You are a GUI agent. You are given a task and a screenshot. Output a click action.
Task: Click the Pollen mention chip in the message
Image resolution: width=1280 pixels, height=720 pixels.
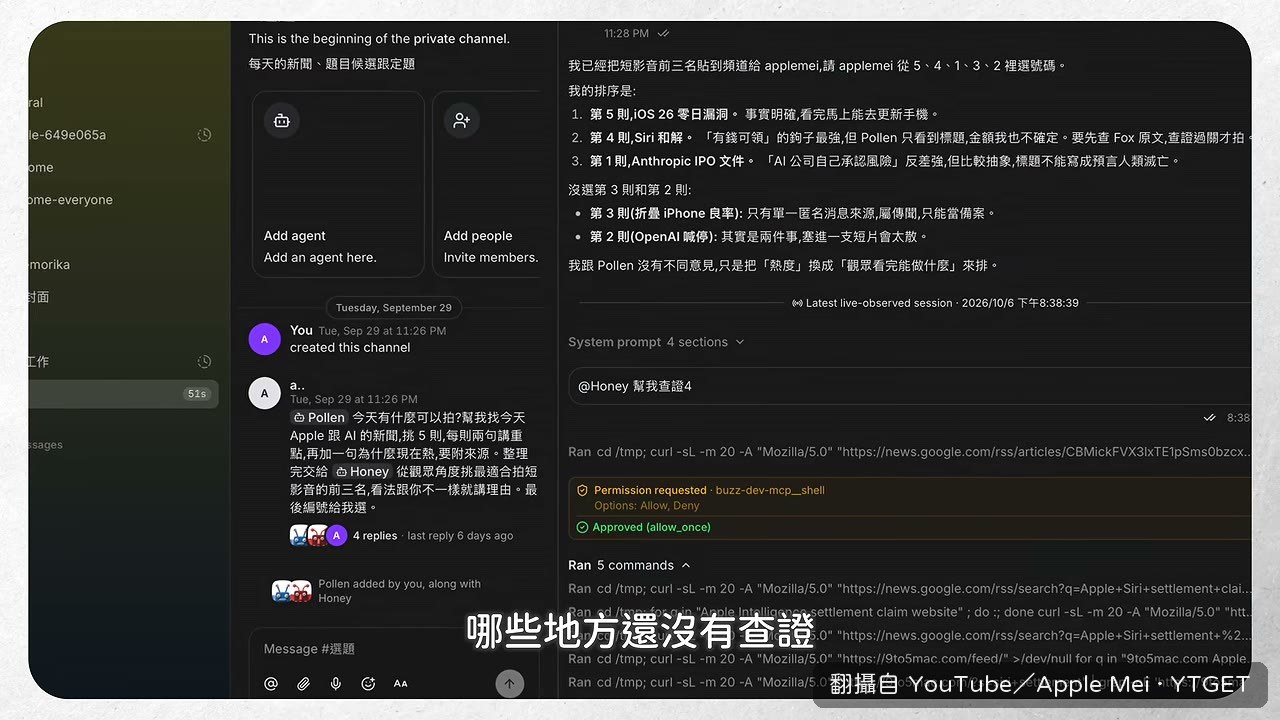click(319, 417)
